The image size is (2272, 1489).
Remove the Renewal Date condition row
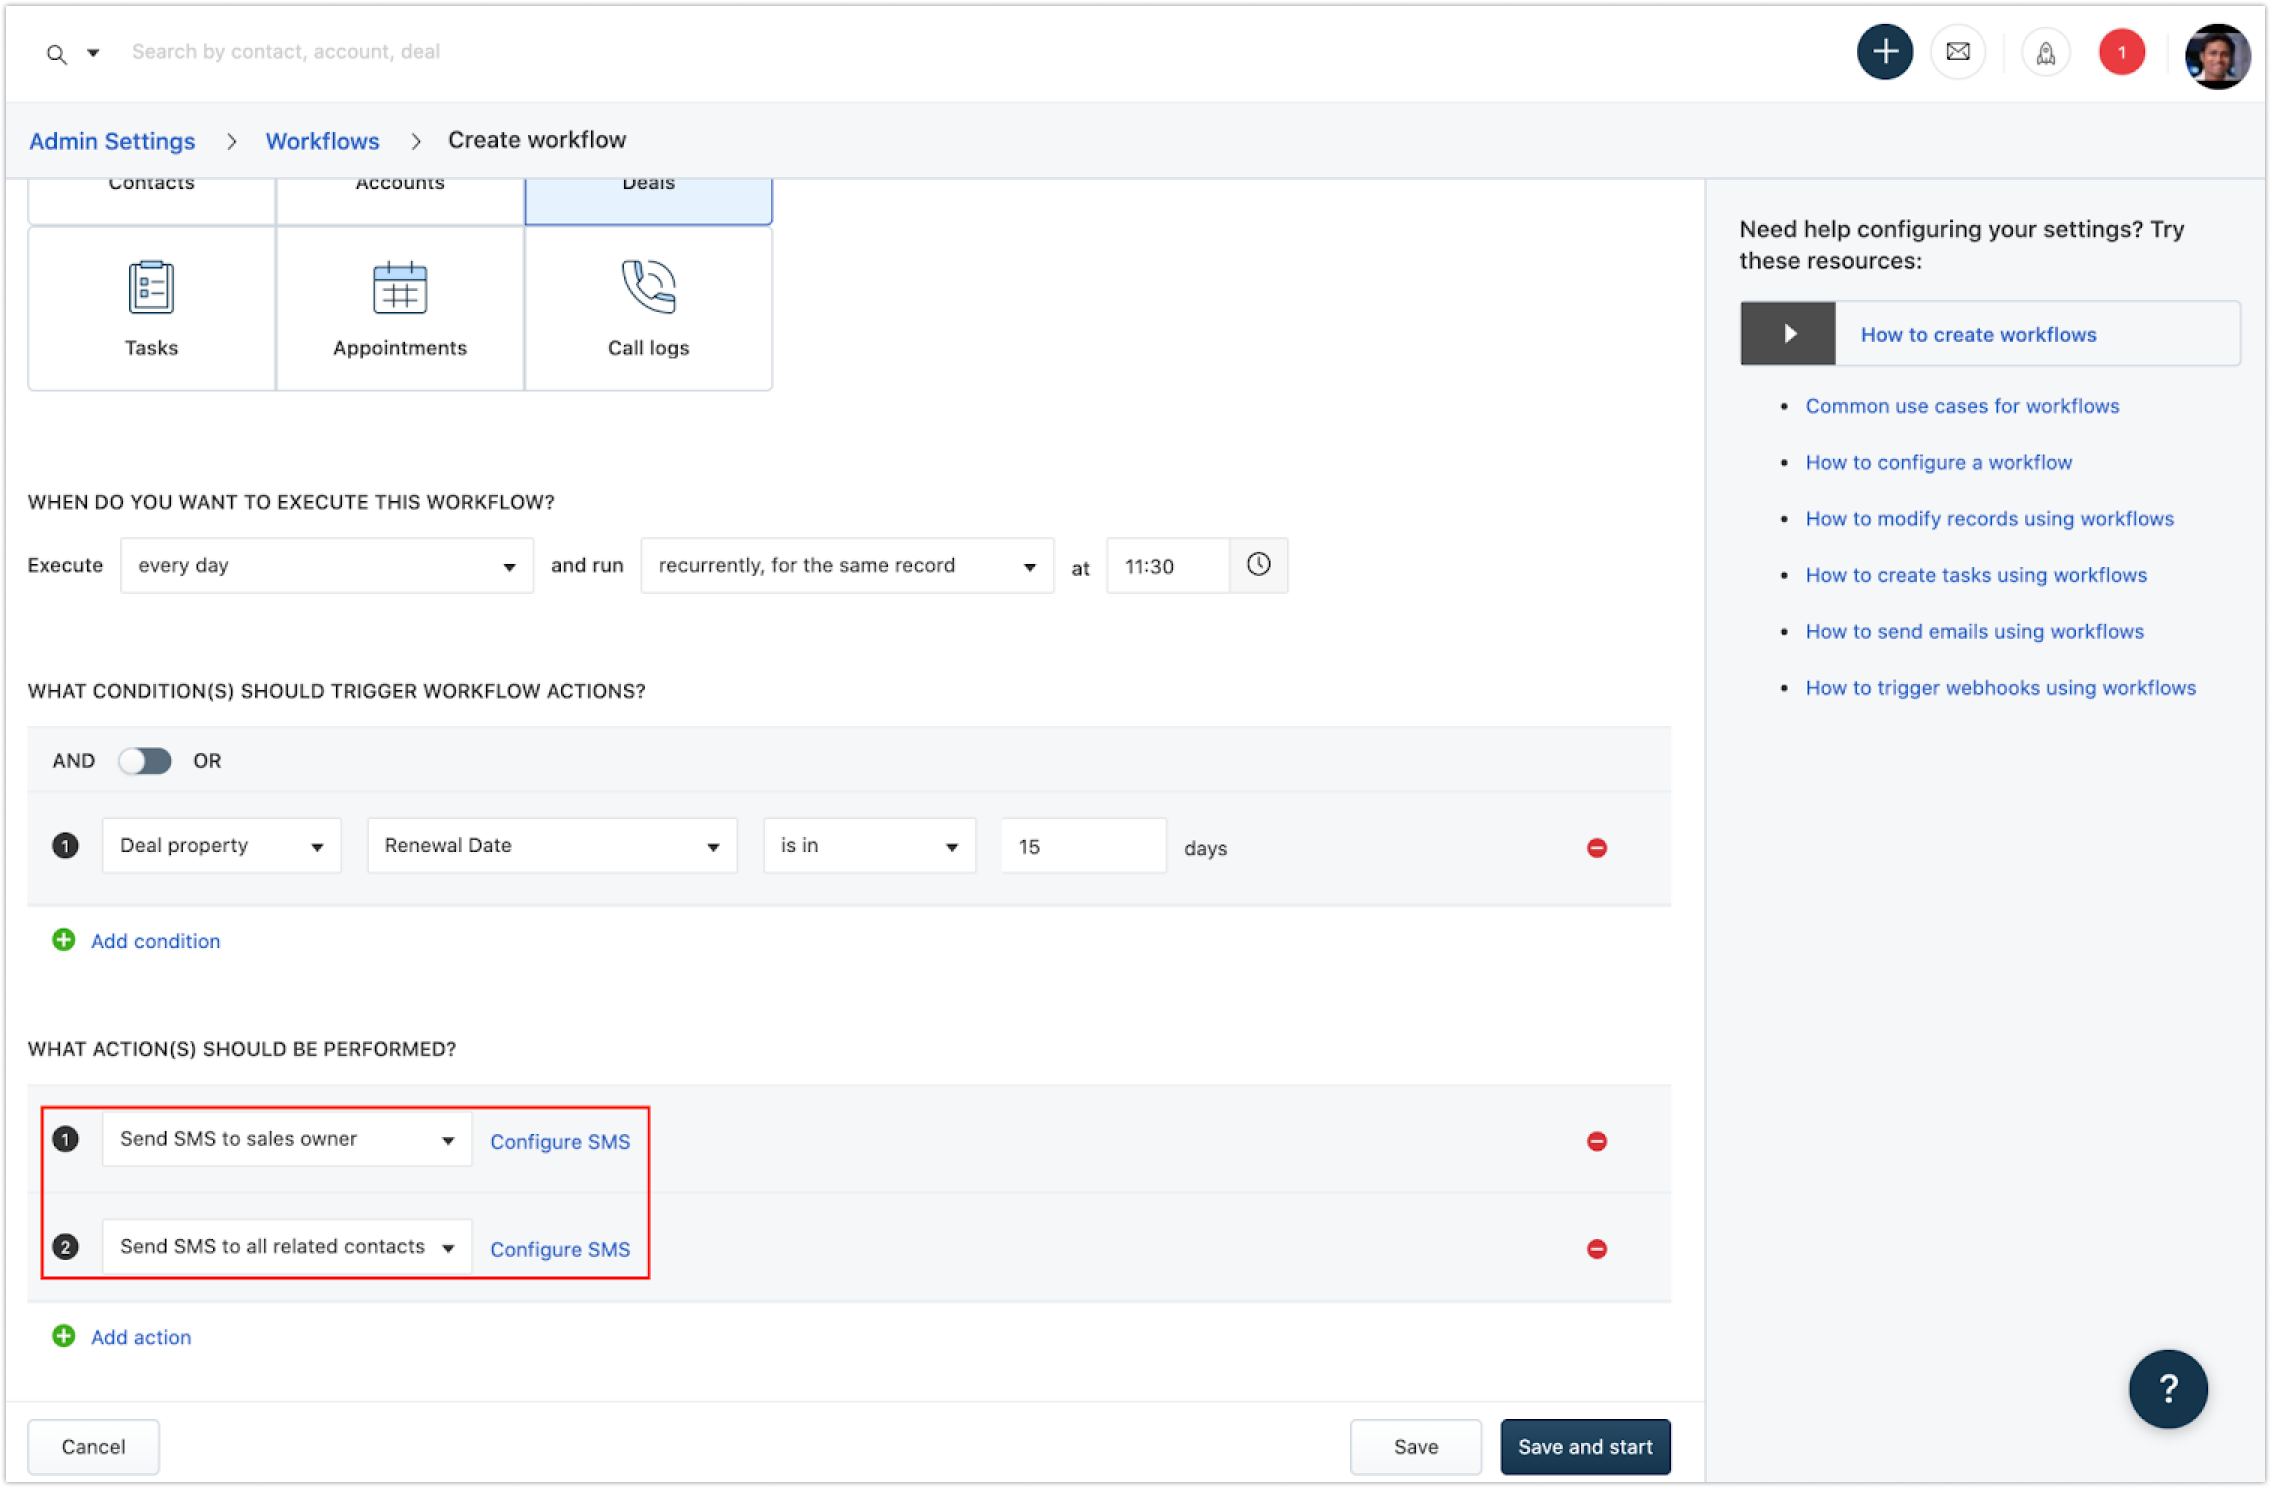pos(1596,848)
